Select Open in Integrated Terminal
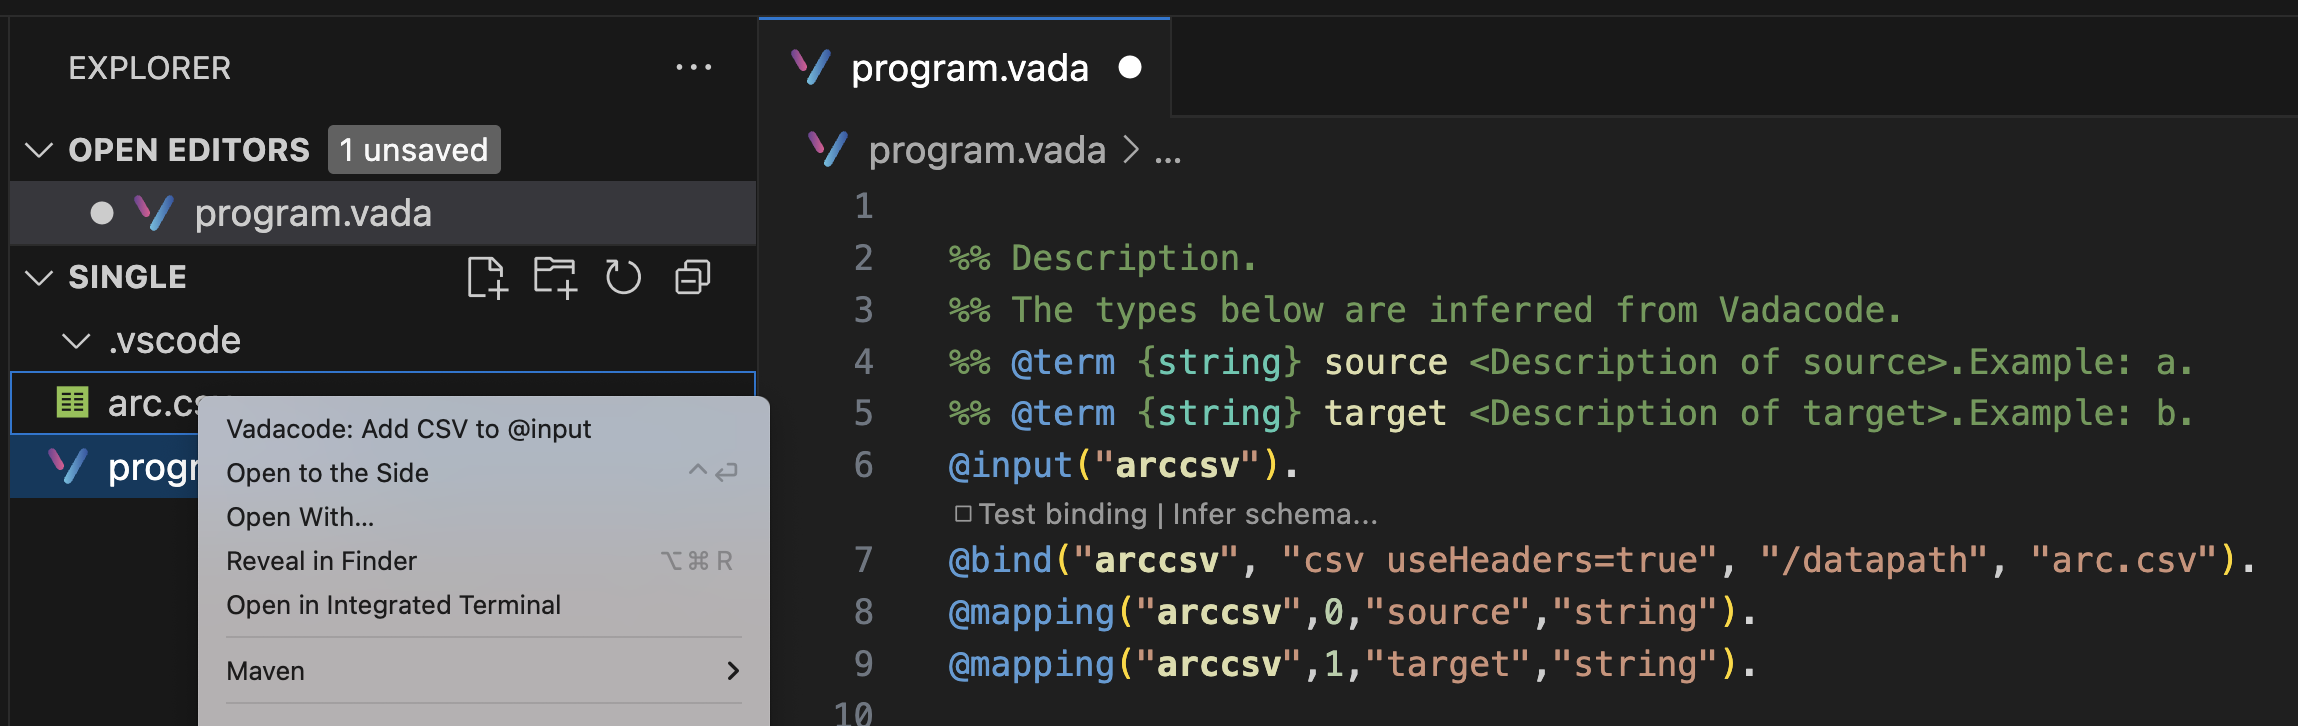Viewport: 2298px width, 726px height. (393, 605)
